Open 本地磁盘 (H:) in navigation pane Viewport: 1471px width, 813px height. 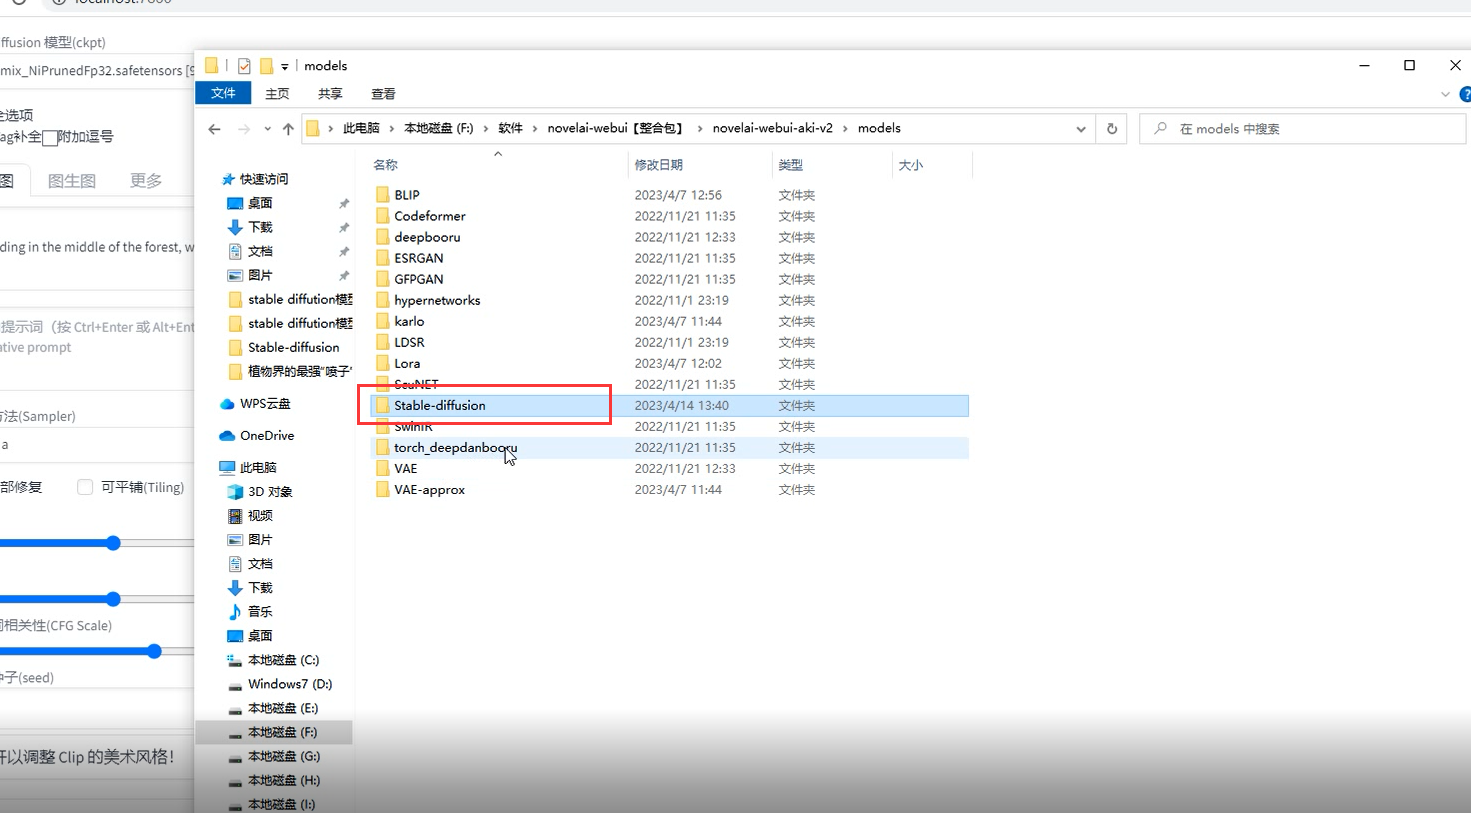click(x=284, y=780)
